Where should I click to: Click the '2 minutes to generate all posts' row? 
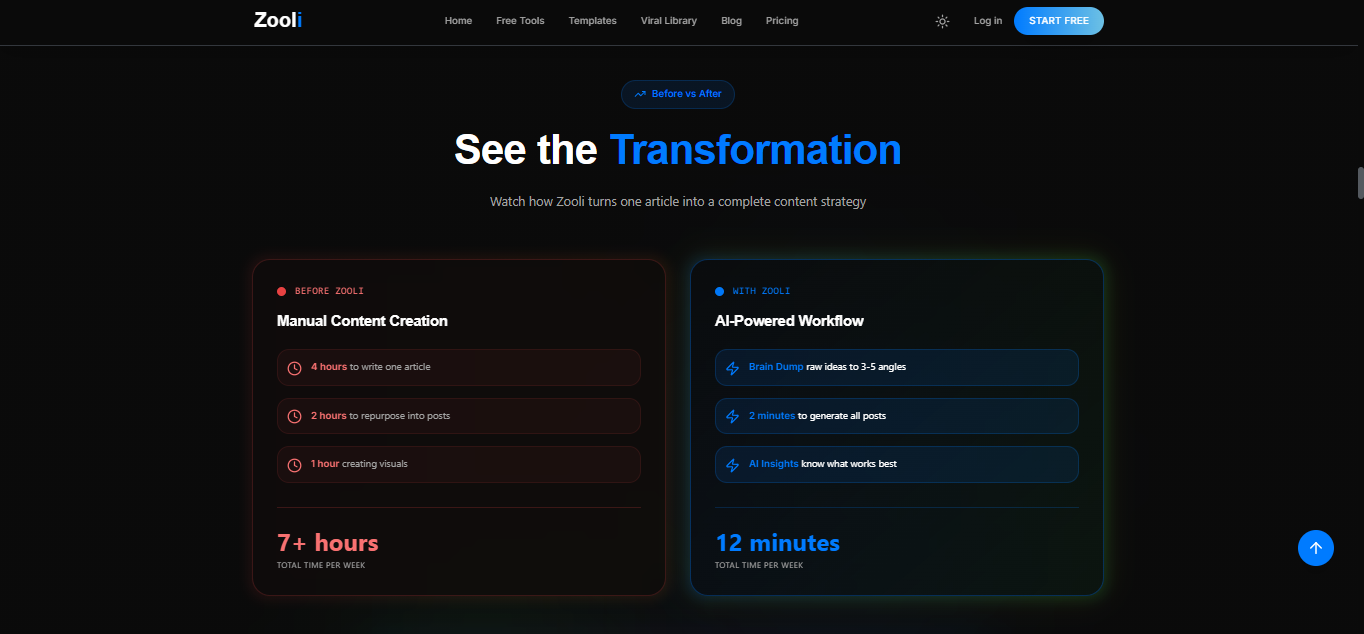(897, 416)
